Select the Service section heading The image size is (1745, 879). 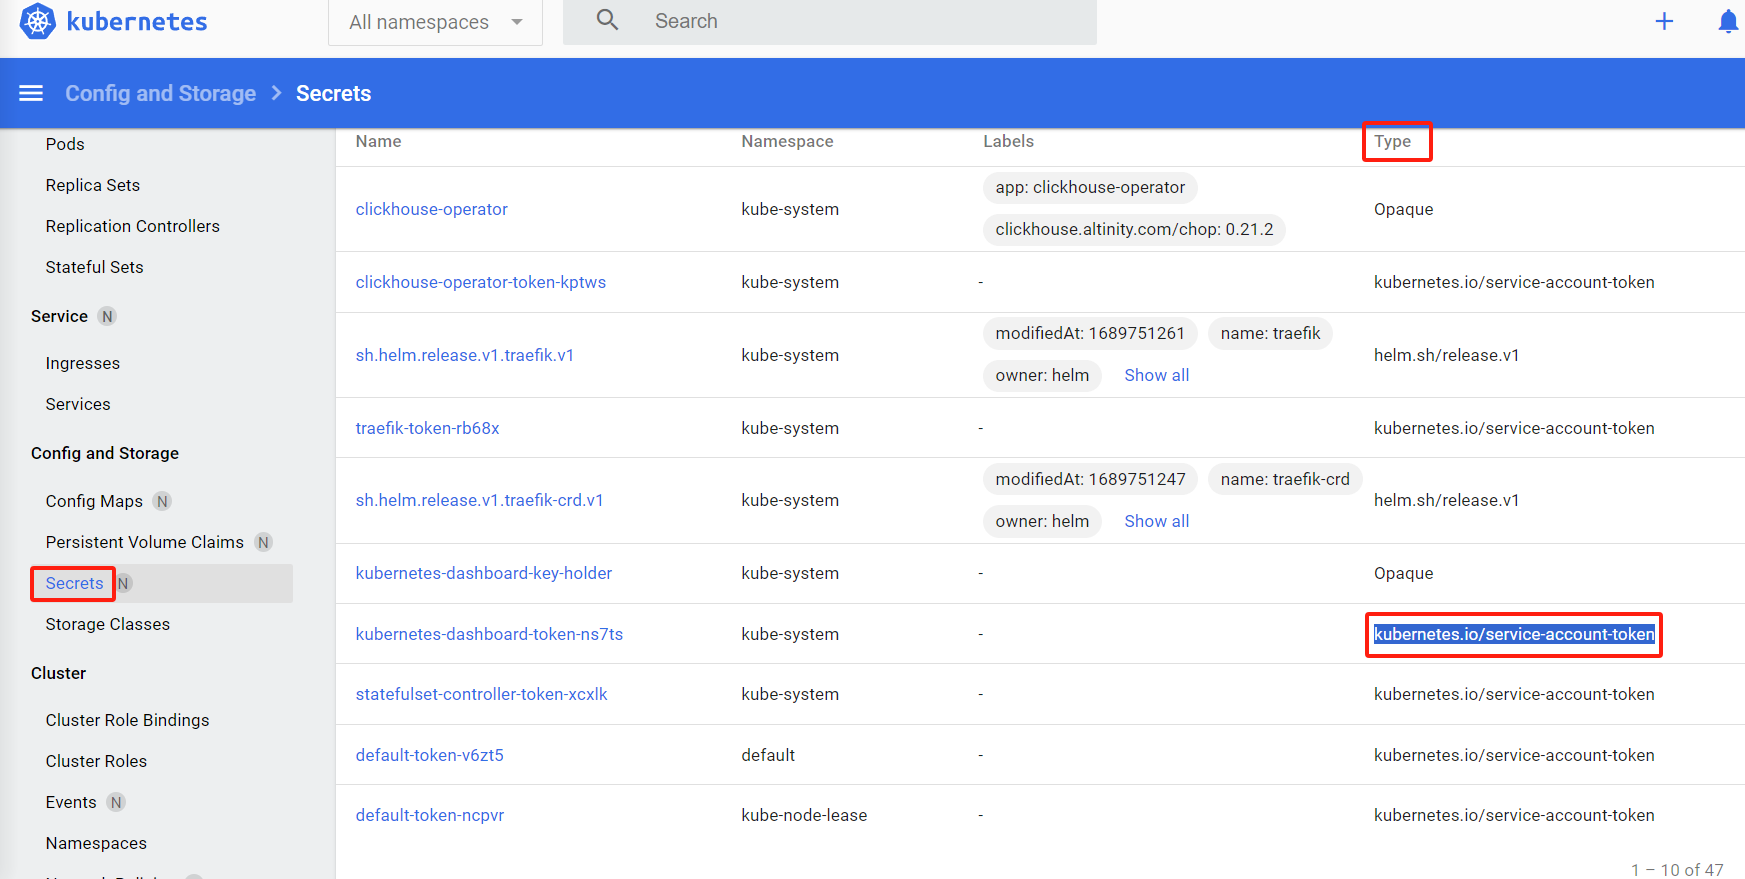click(x=59, y=316)
